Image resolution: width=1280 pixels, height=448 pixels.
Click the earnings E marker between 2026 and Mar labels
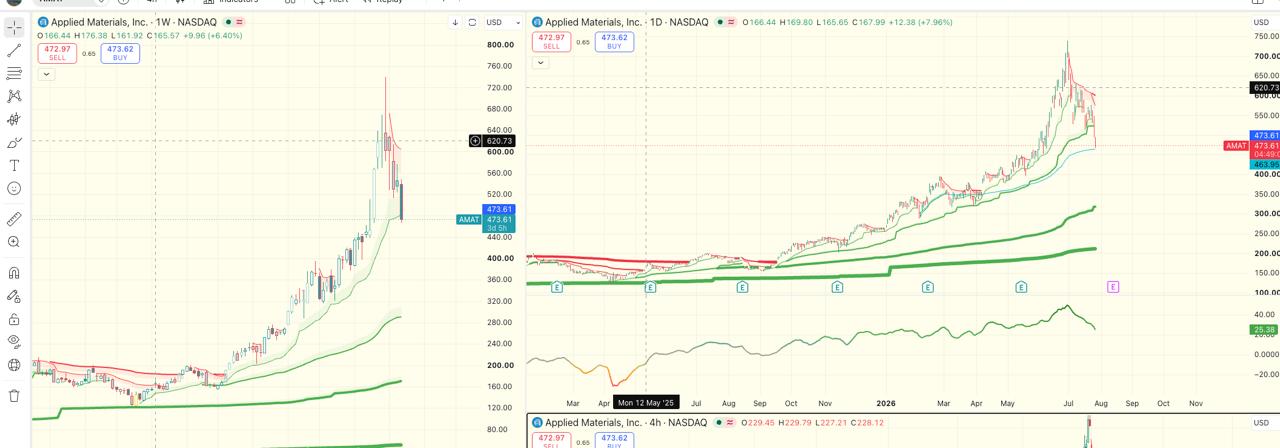(928, 287)
